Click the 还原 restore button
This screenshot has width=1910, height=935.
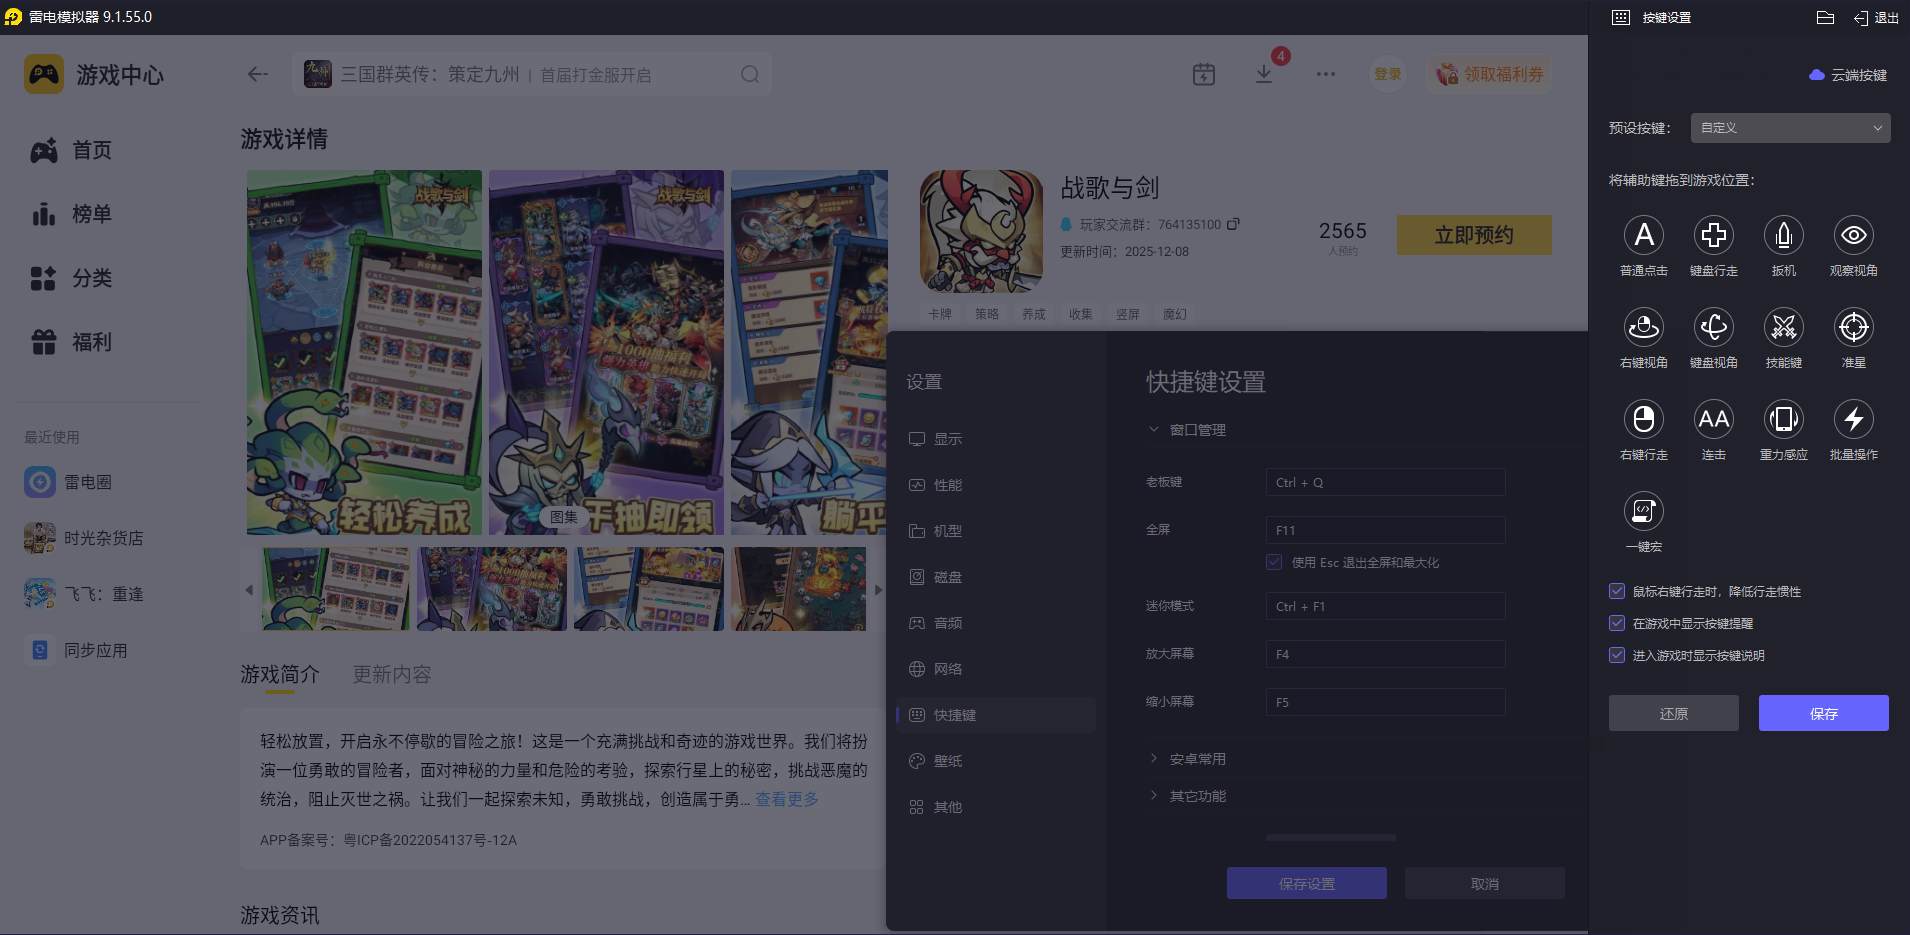(1673, 713)
